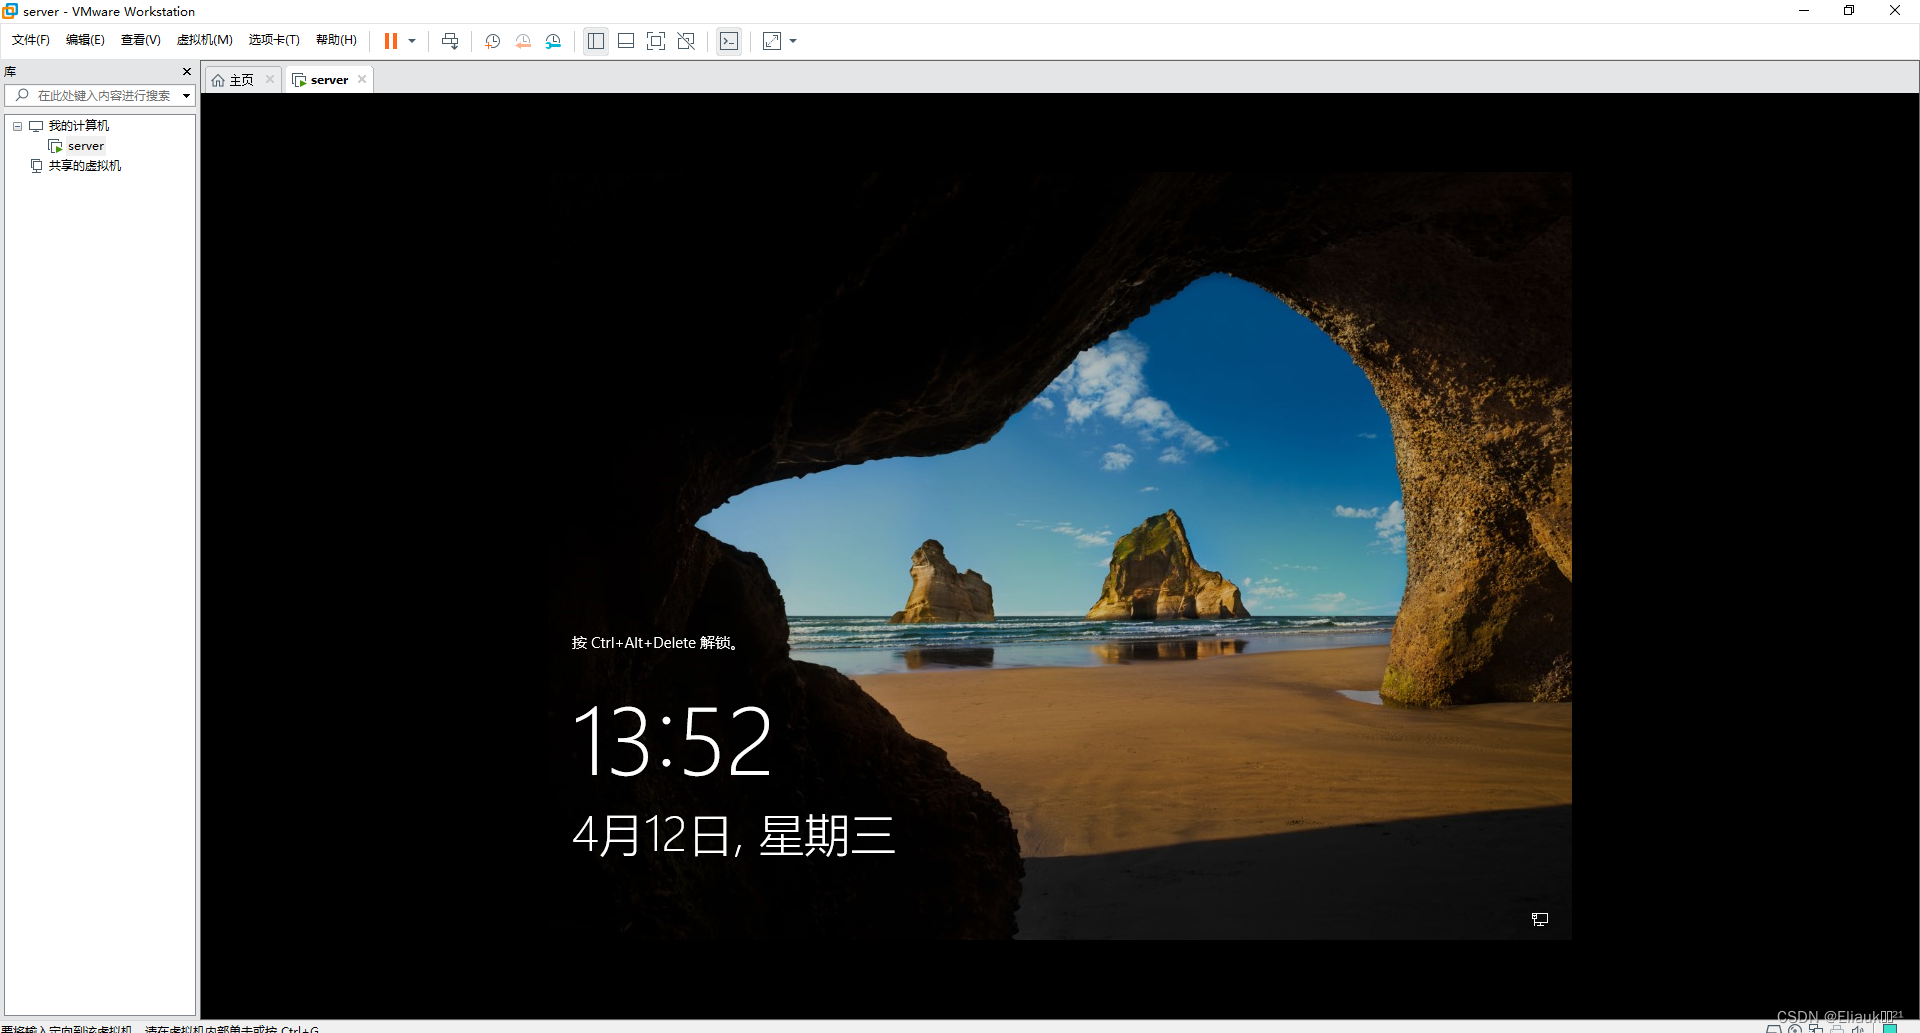Click the hard disk status icon
The image size is (1920, 1033).
click(1773, 1028)
